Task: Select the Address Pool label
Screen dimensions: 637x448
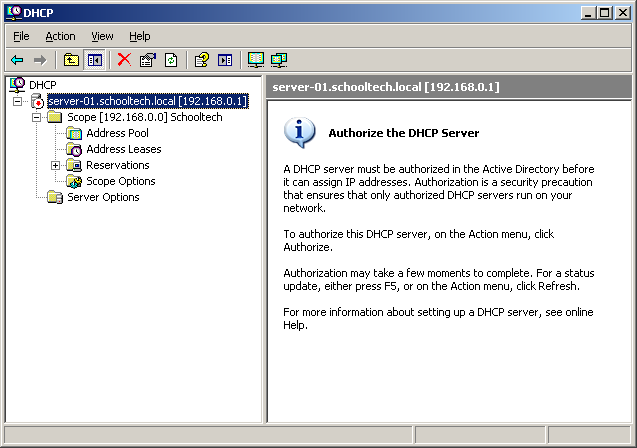Action: (x=117, y=133)
